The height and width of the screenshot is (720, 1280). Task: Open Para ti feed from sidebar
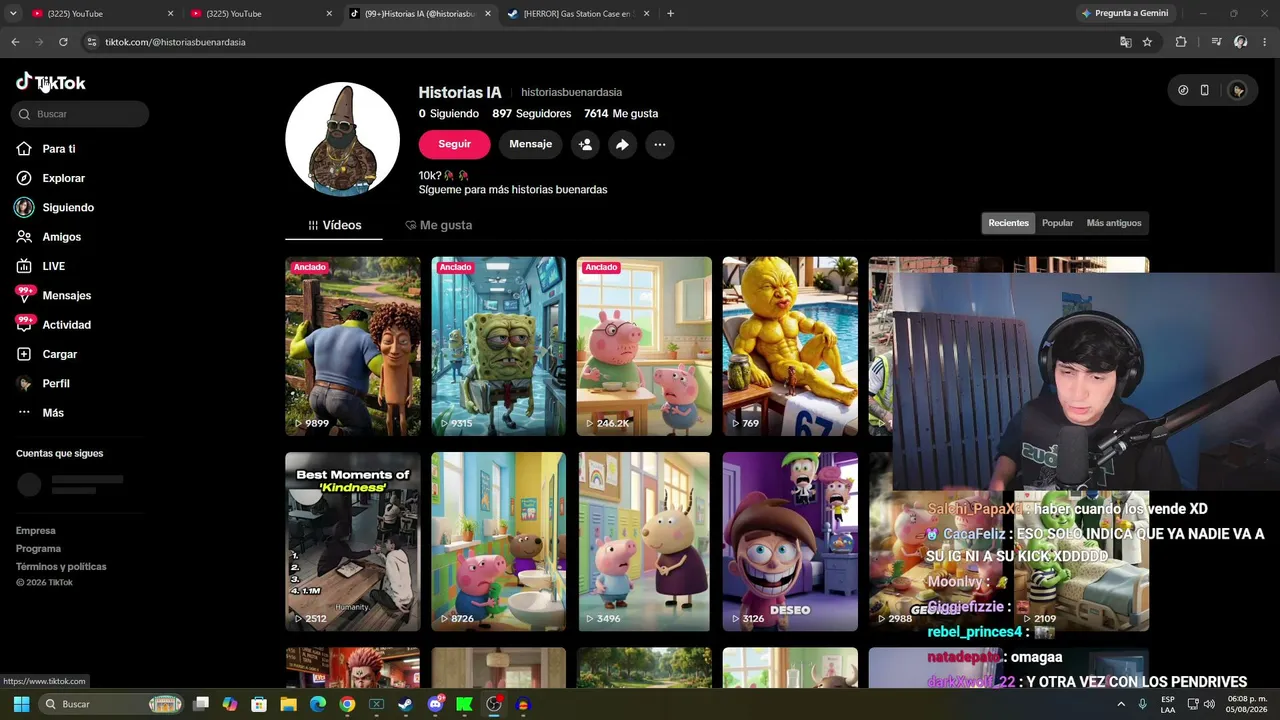(59, 149)
